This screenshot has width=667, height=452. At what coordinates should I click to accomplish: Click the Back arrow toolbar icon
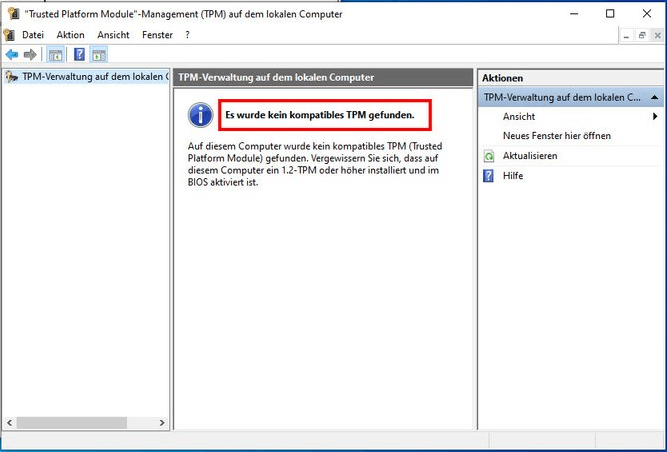tap(12, 54)
